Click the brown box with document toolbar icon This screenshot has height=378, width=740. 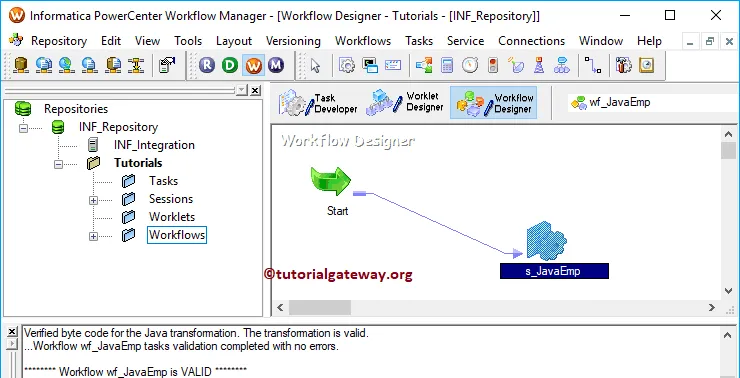pos(113,65)
